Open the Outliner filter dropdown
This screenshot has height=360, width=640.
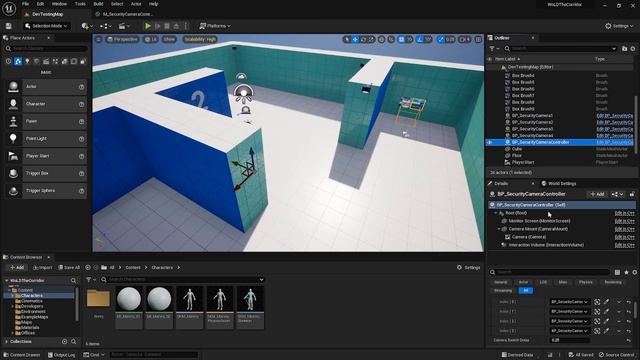(x=493, y=49)
